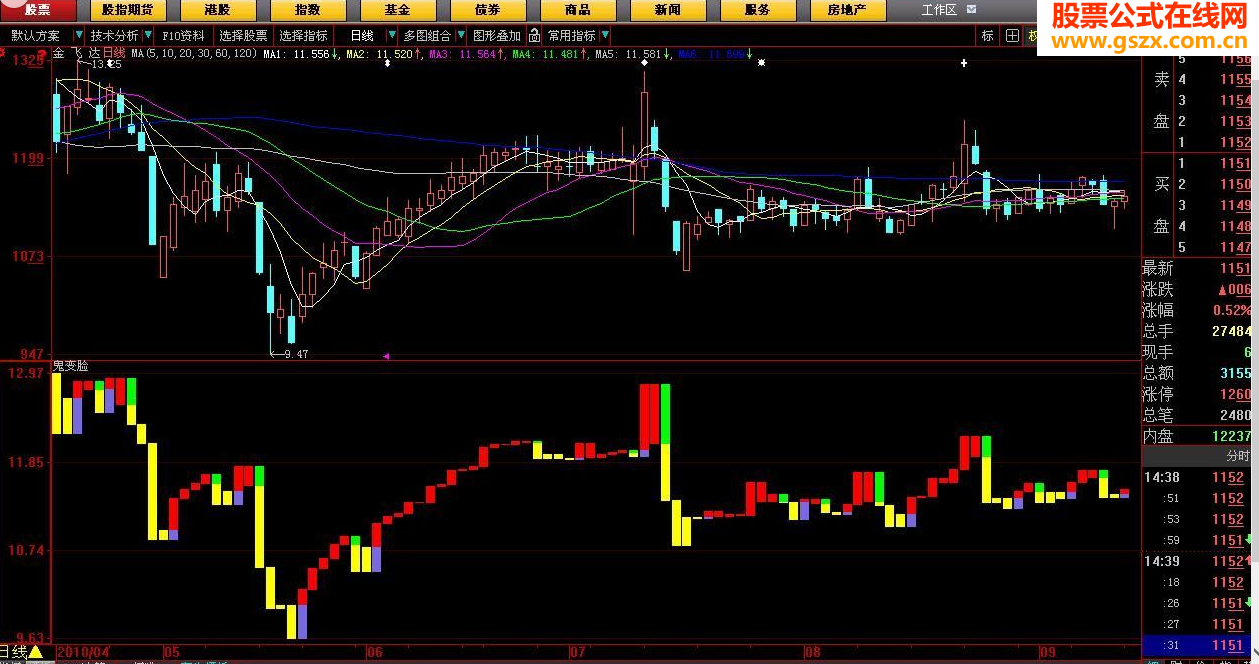Click the 1073 price axis label
Viewport: 1259px width, 664px height.
click(30, 256)
